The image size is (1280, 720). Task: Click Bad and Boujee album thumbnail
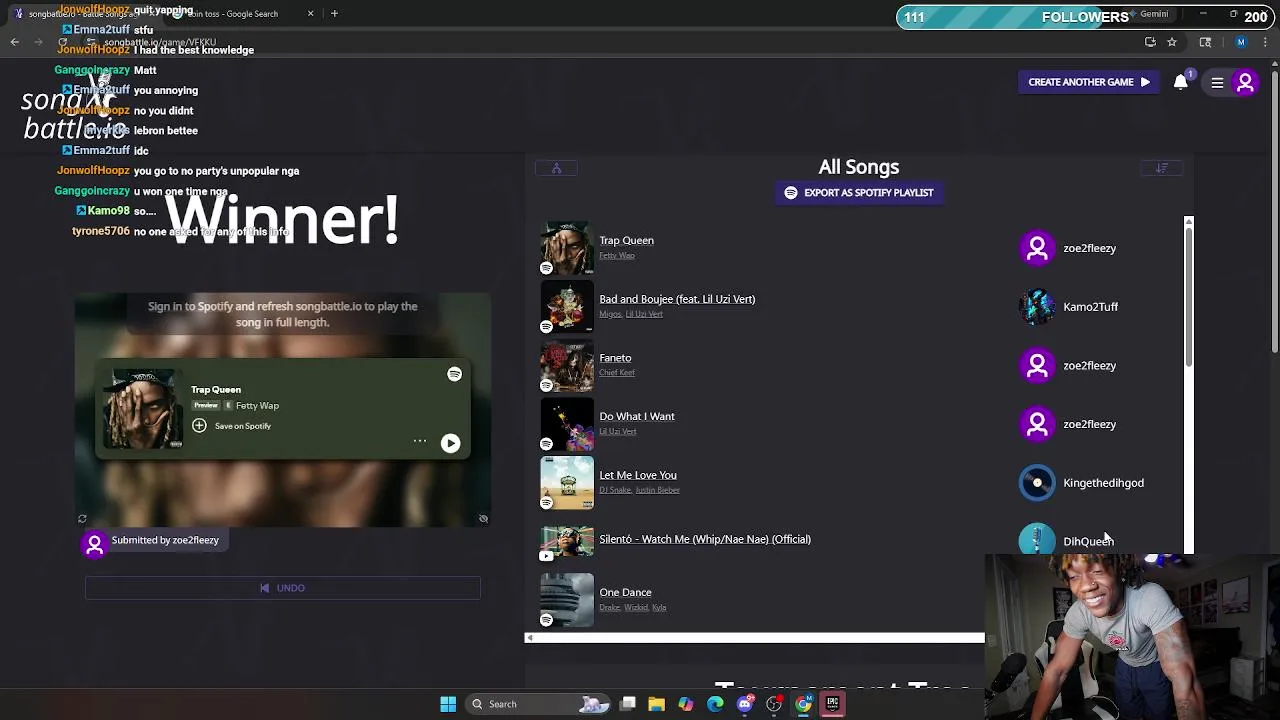coord(567,307)
